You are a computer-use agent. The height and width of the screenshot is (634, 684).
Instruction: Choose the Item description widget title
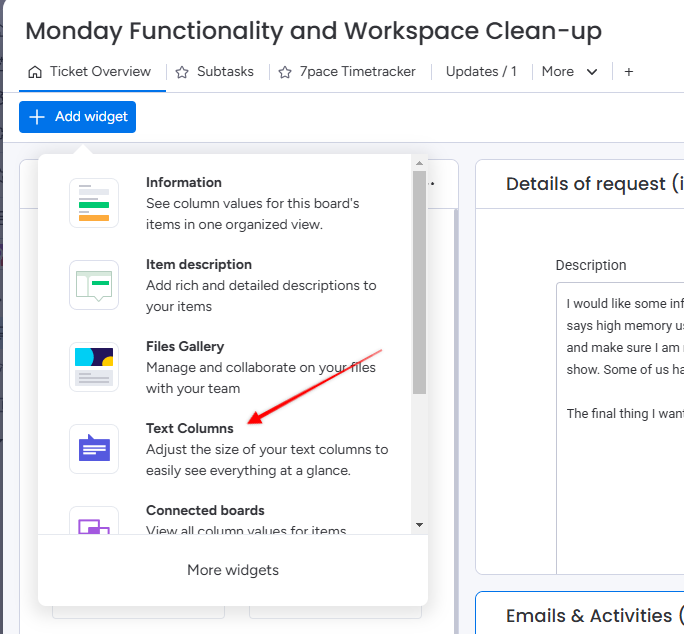(199, 264)
